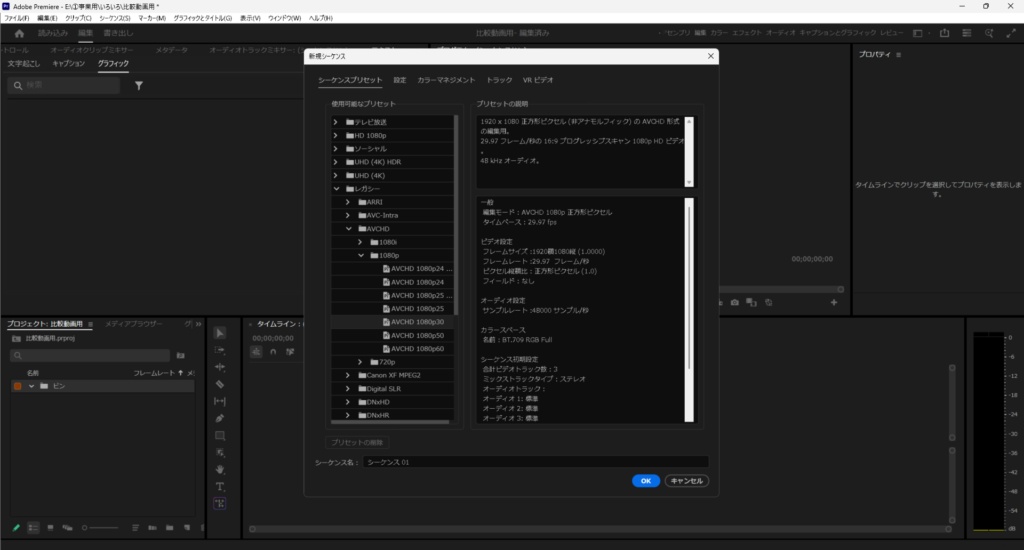Screen dimensions: 1024x550
Task: Select the Hand tool
Action: tap(220, 470)
